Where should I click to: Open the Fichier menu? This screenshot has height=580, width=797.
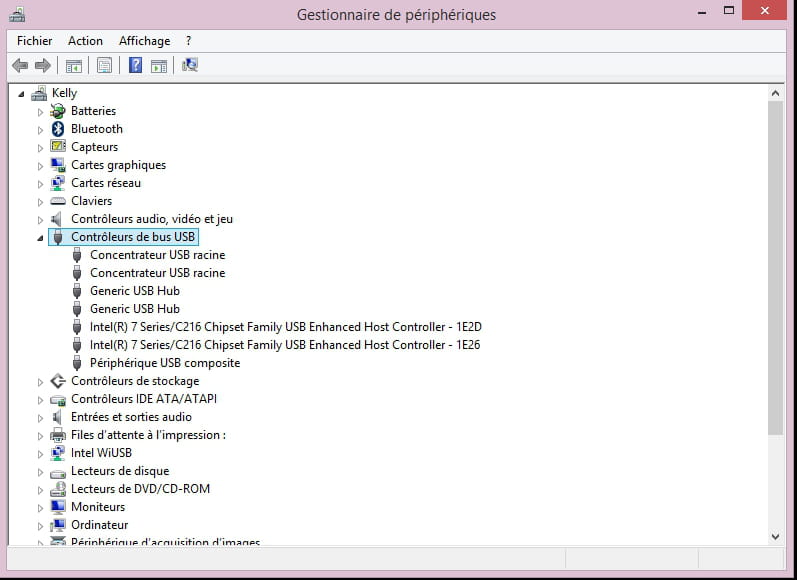click(34, 41)
